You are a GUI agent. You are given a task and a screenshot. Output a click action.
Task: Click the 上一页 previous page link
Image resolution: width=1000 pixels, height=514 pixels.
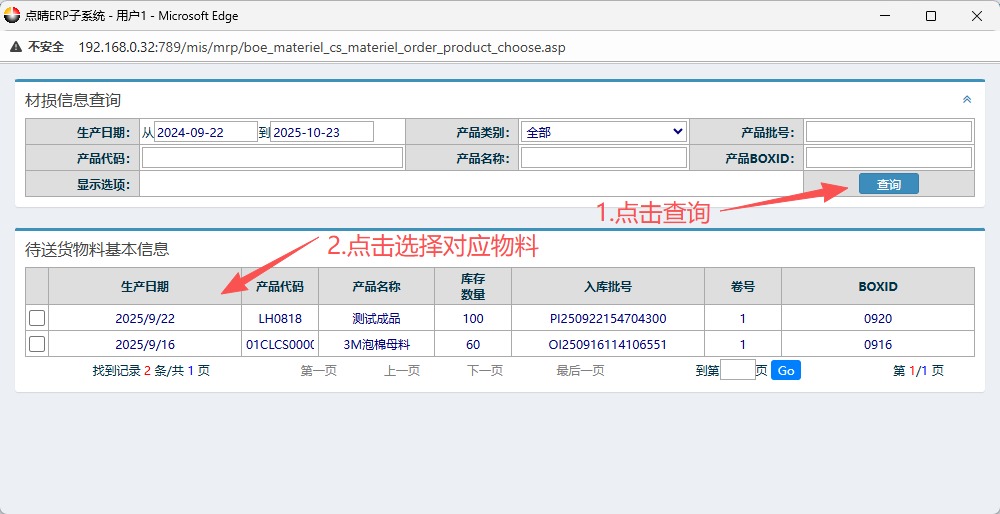click(x=401, y=370)
